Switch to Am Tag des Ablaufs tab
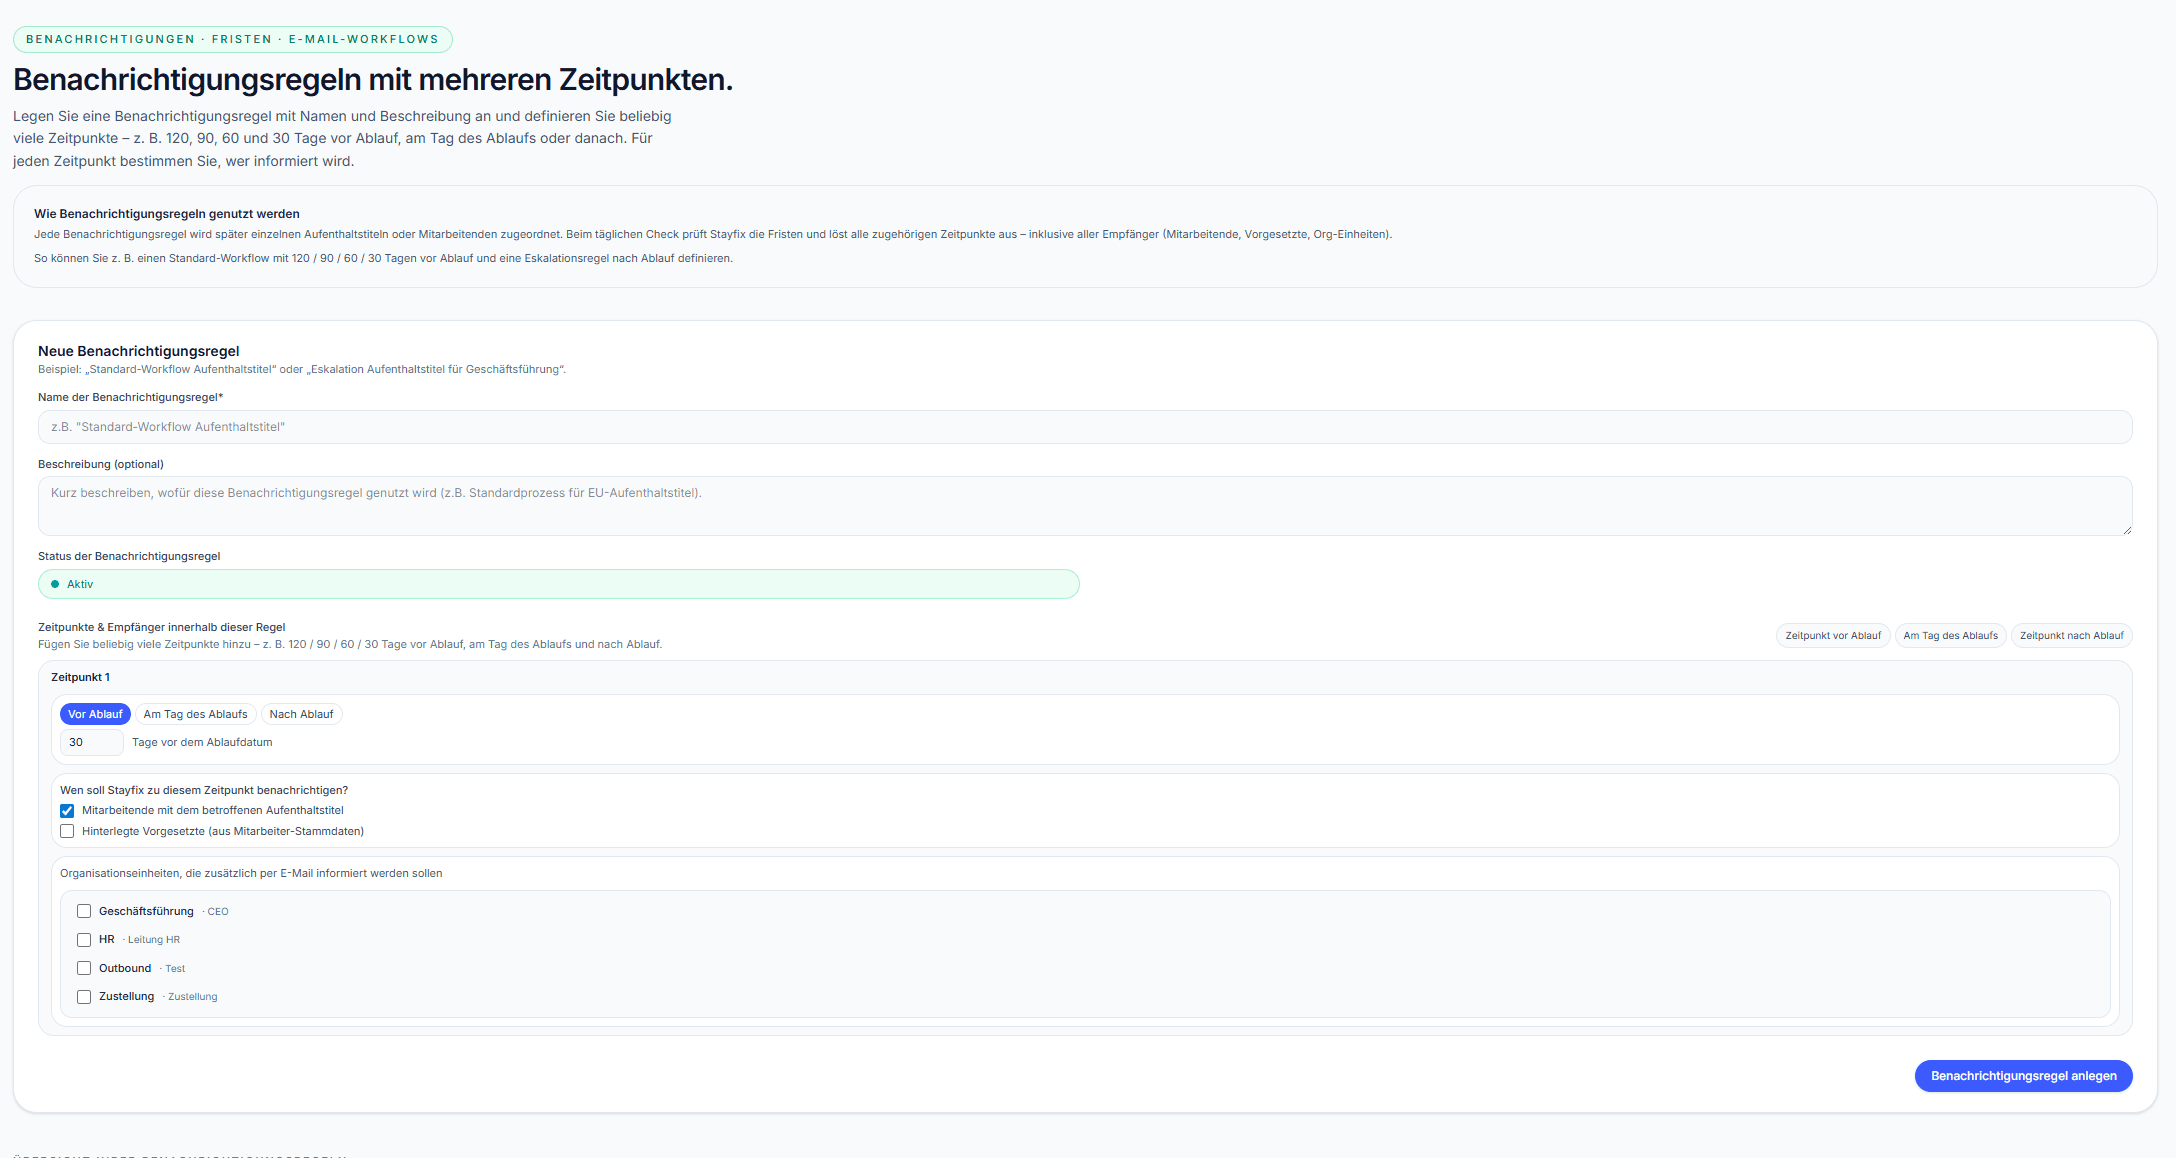Screen dimensions: 2176x1158 pyautogui.click(x=195, y=714)
